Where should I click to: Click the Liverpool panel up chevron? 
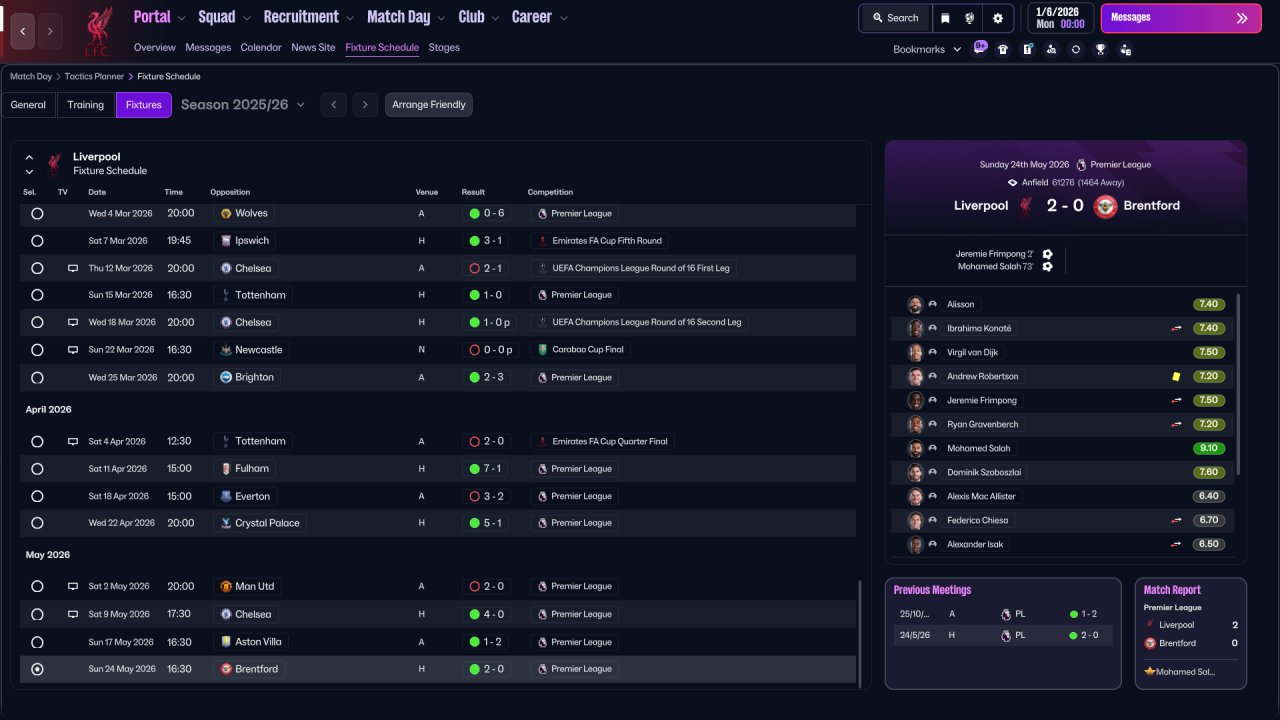[x=29, y=157]
